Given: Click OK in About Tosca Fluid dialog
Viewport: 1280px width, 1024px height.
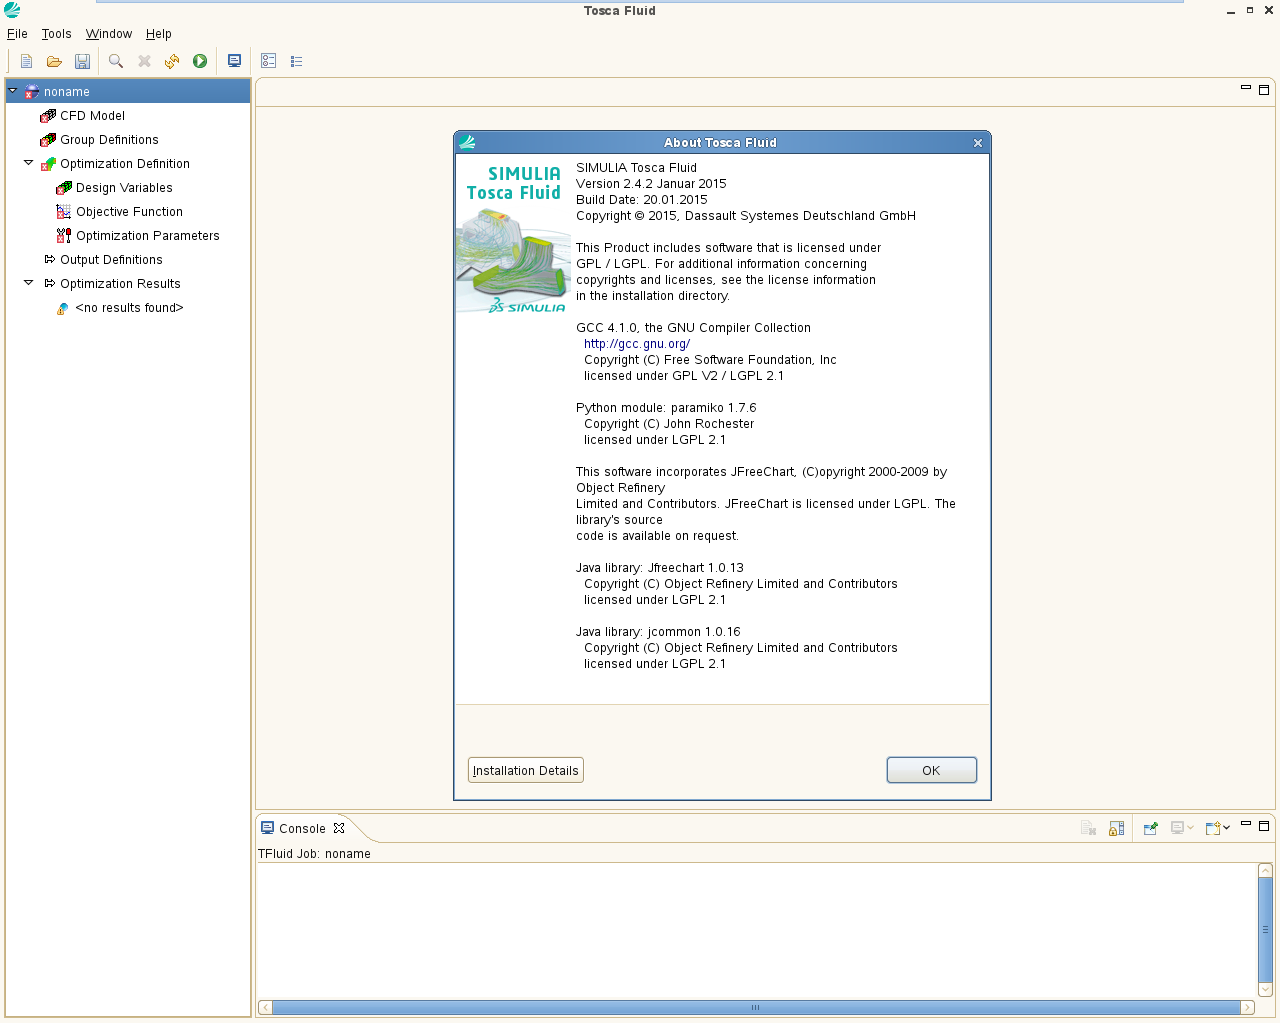Looking at the screenshot, I should coord(931,770).
